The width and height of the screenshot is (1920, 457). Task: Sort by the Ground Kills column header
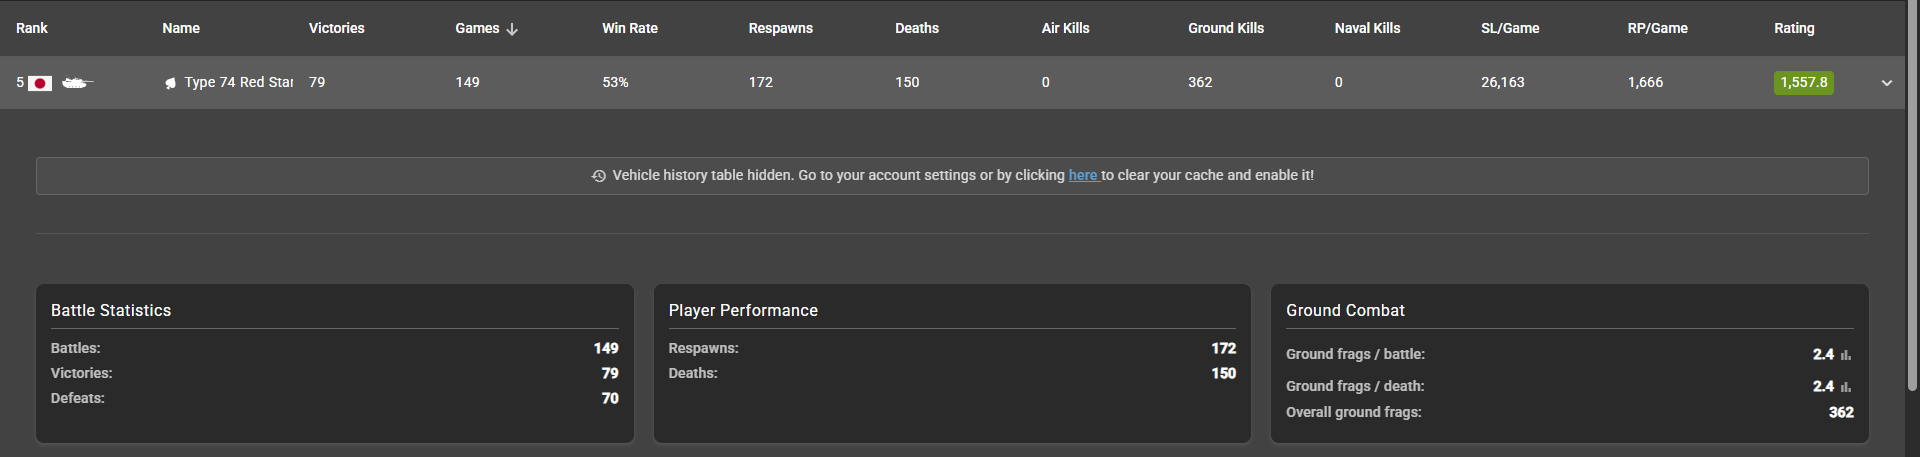pos(1226,28)
